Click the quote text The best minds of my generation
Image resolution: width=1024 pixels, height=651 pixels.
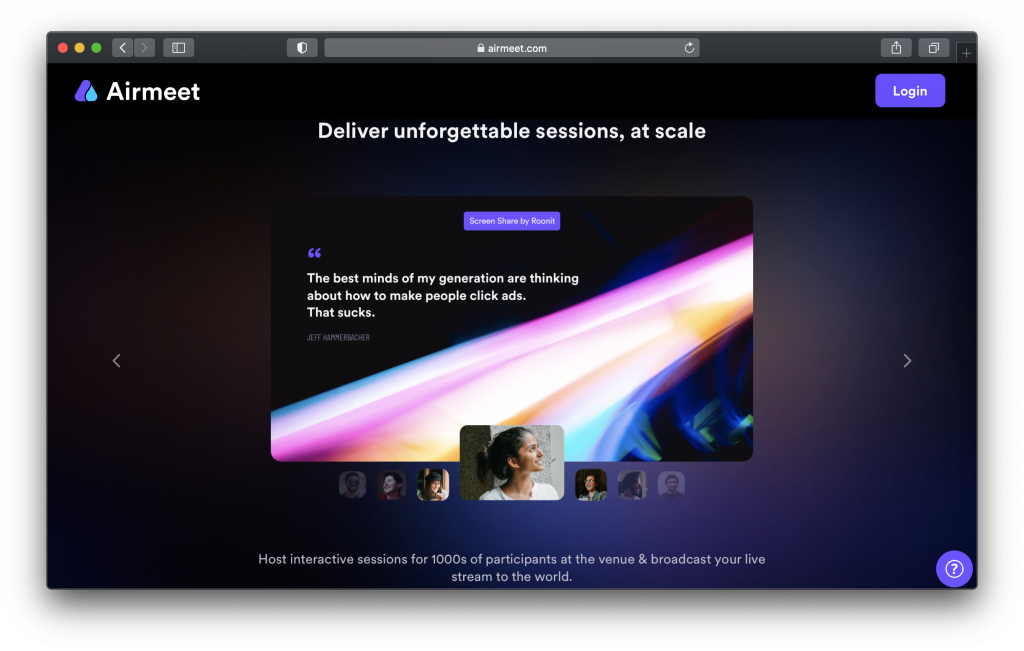pyautogui.click(x=443, y=295)
